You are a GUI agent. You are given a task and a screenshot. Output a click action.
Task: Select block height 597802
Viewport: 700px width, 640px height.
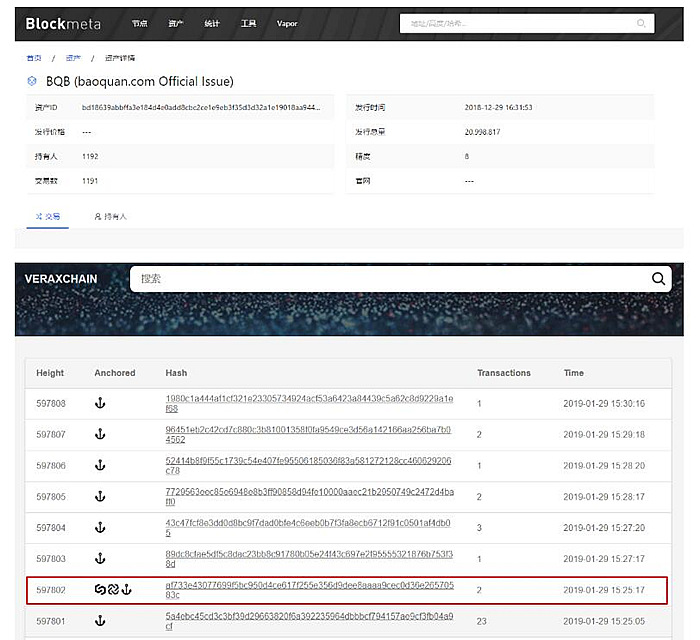[51, 590]
